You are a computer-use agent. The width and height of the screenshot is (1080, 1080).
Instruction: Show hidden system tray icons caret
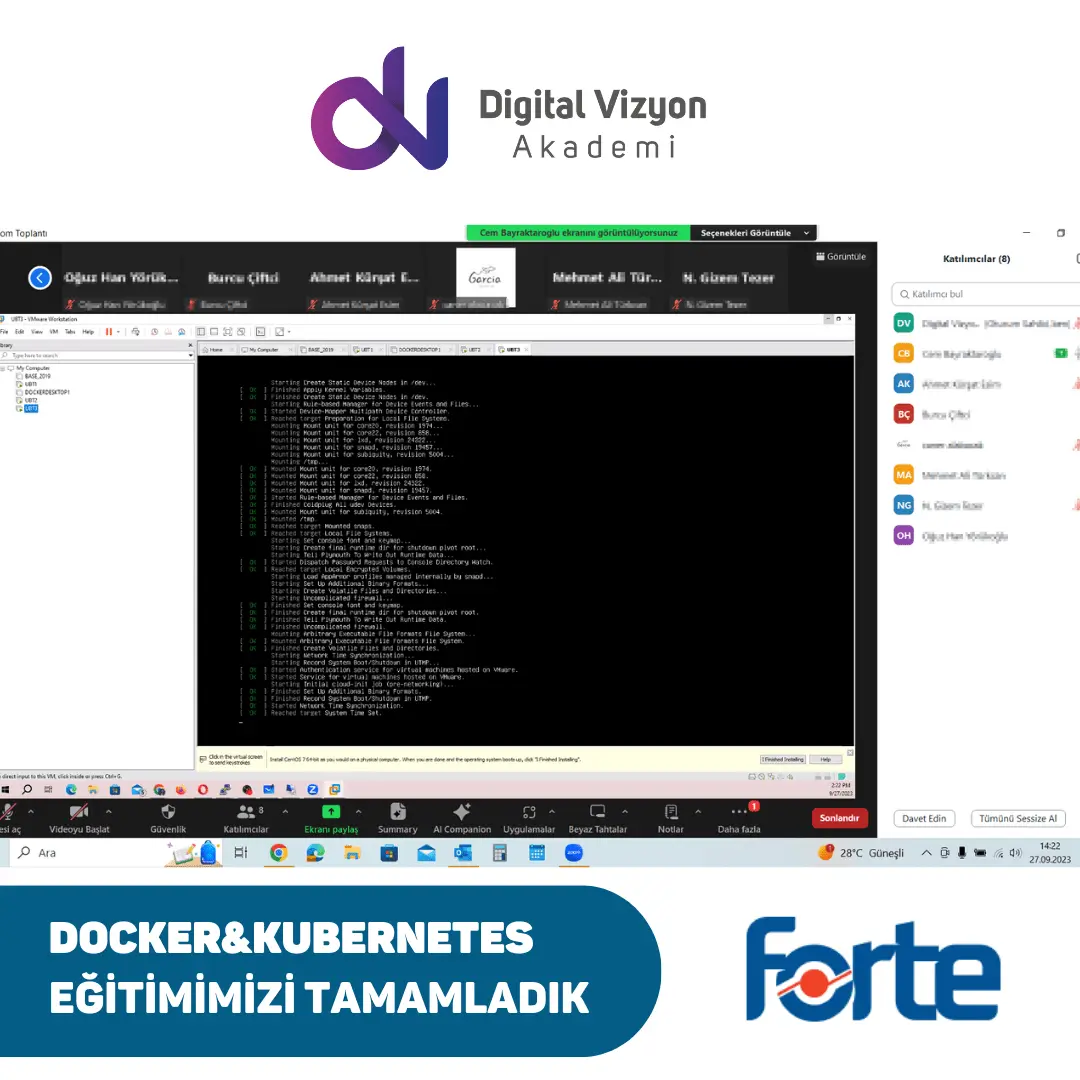point(926,853)
